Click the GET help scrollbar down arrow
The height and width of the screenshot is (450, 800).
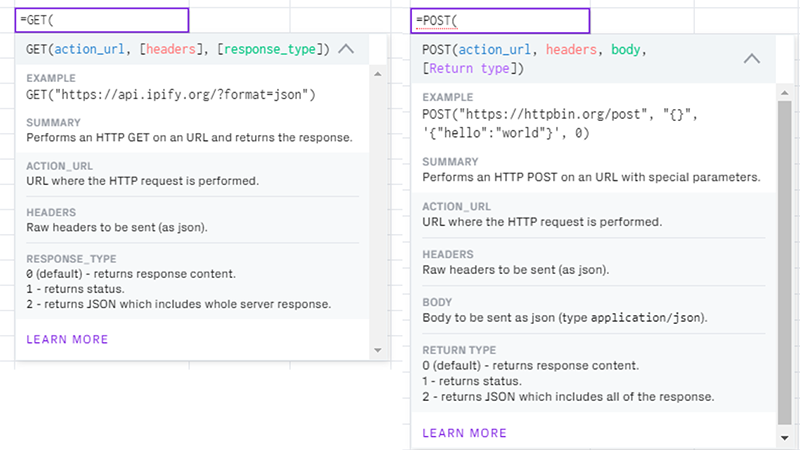(377, 350)
